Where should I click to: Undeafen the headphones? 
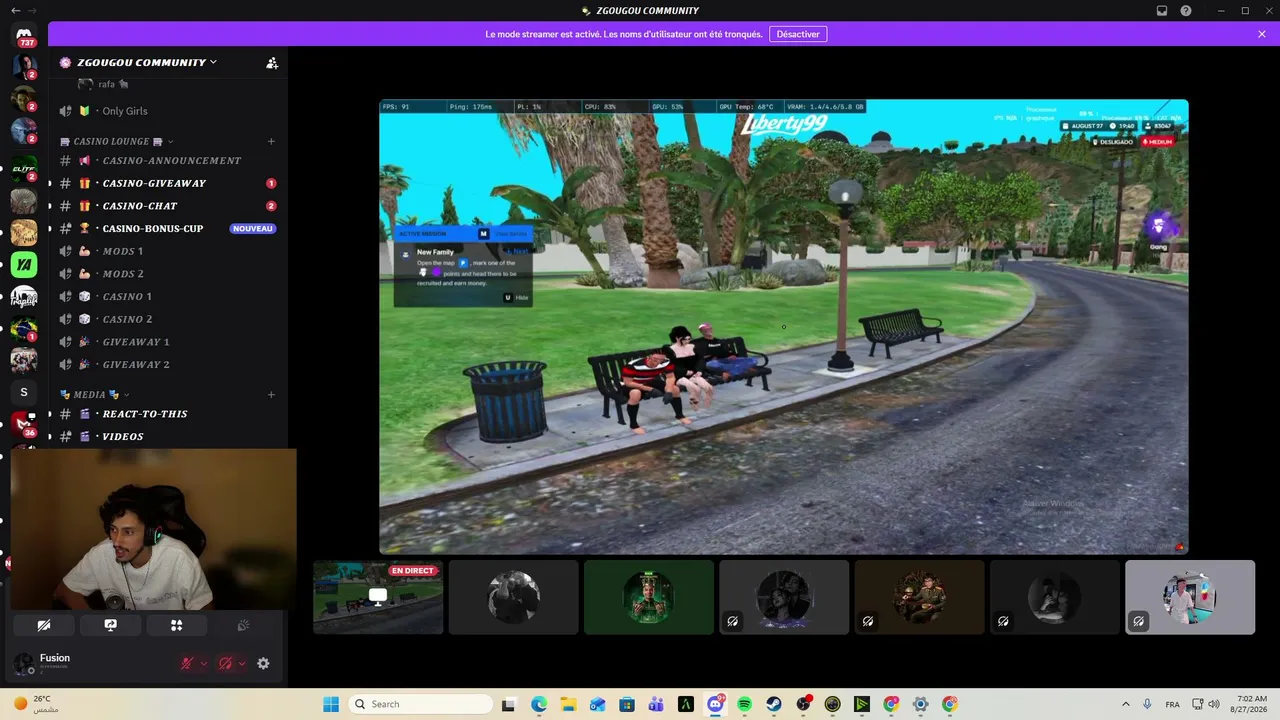point(225,663)
